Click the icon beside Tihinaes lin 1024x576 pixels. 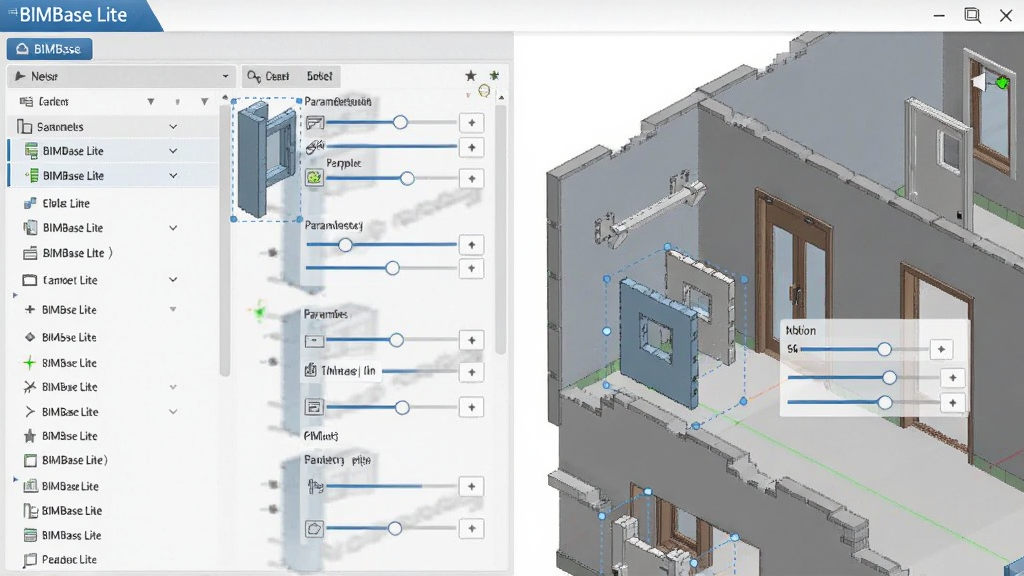pos(311,371)
